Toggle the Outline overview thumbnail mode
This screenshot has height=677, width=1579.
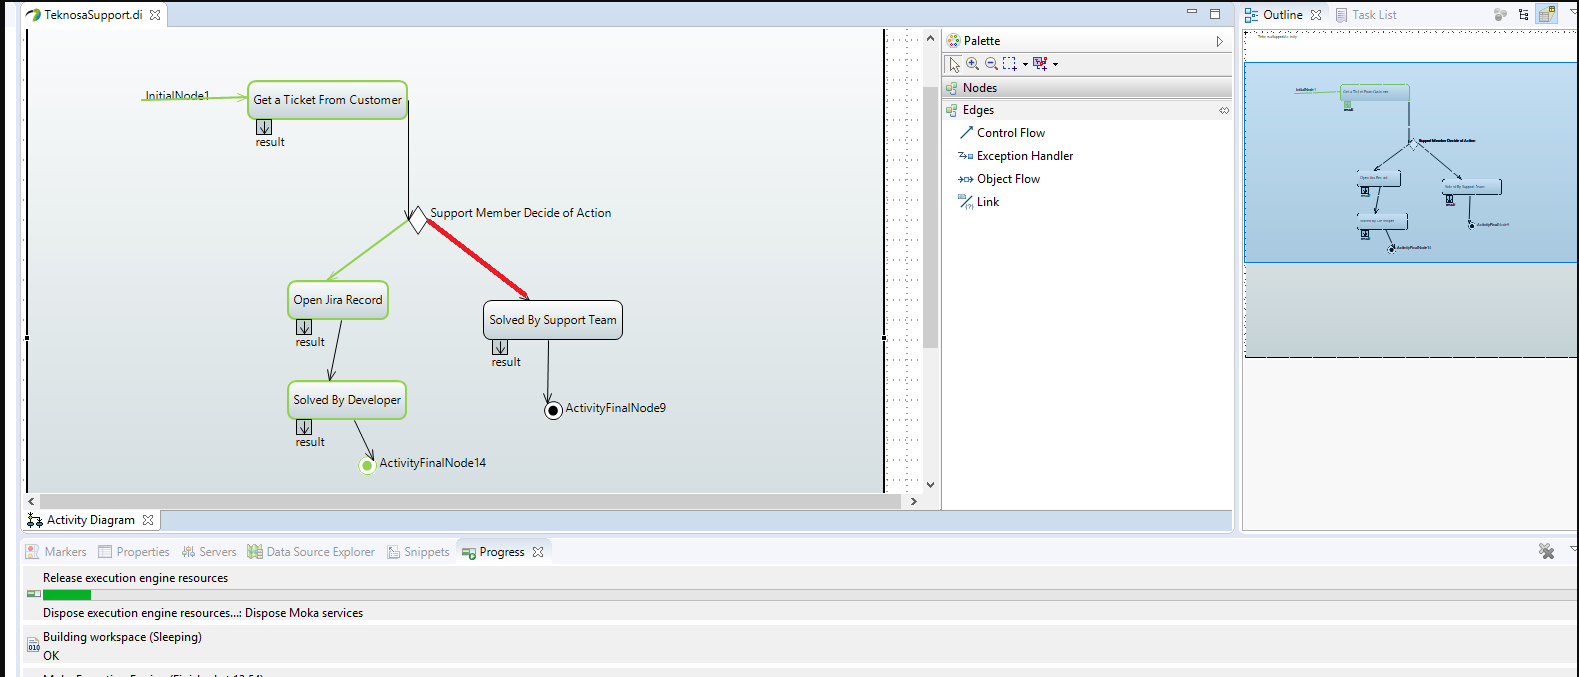1546,15
